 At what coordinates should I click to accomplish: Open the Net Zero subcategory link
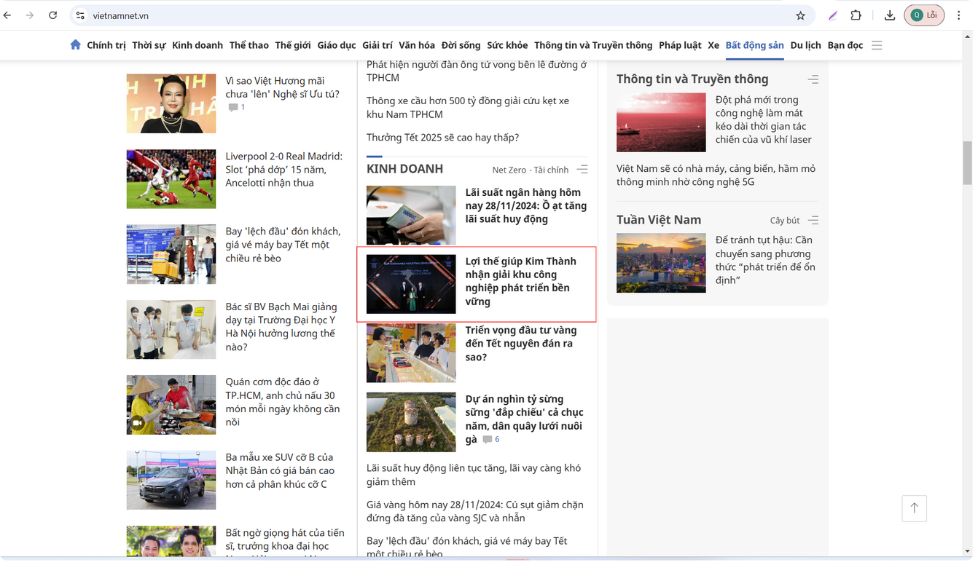(x=509, y=170)
